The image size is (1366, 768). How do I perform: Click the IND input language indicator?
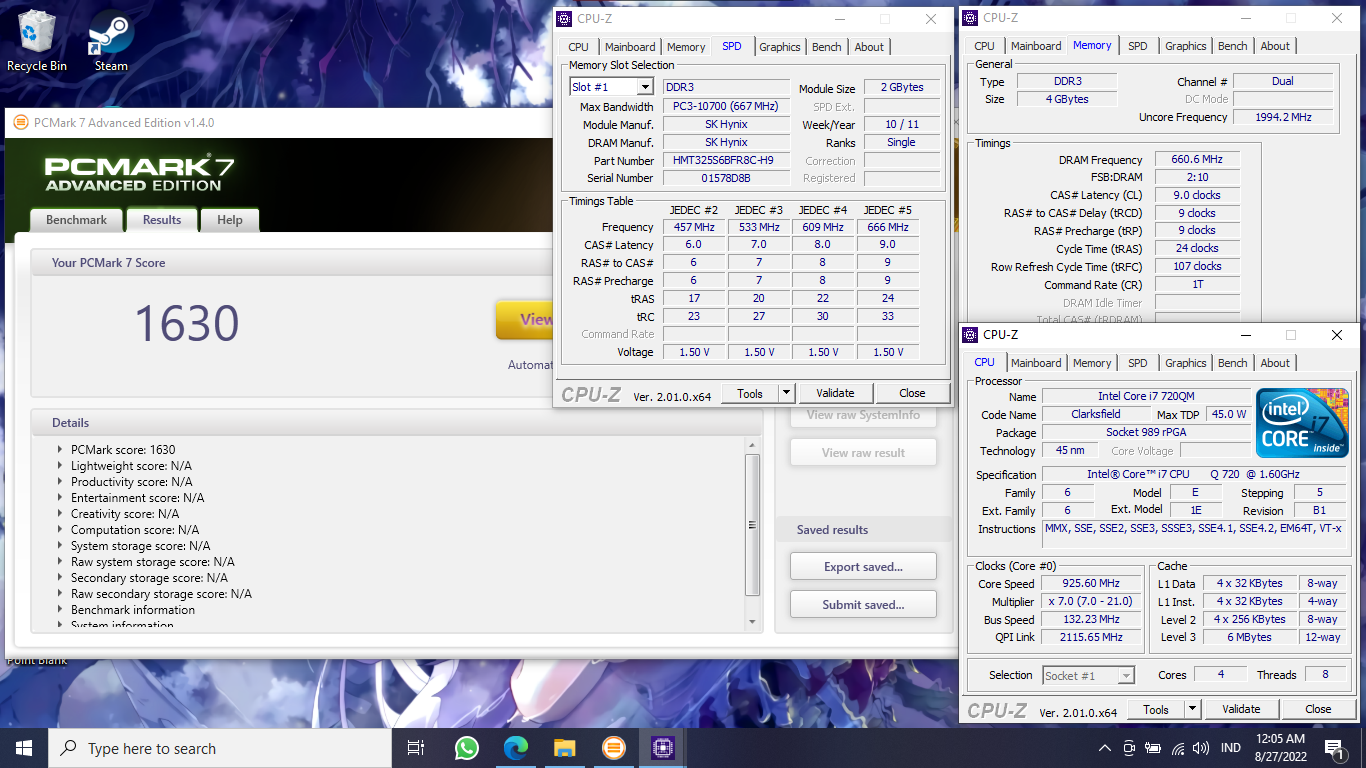tap(1232, 748)
